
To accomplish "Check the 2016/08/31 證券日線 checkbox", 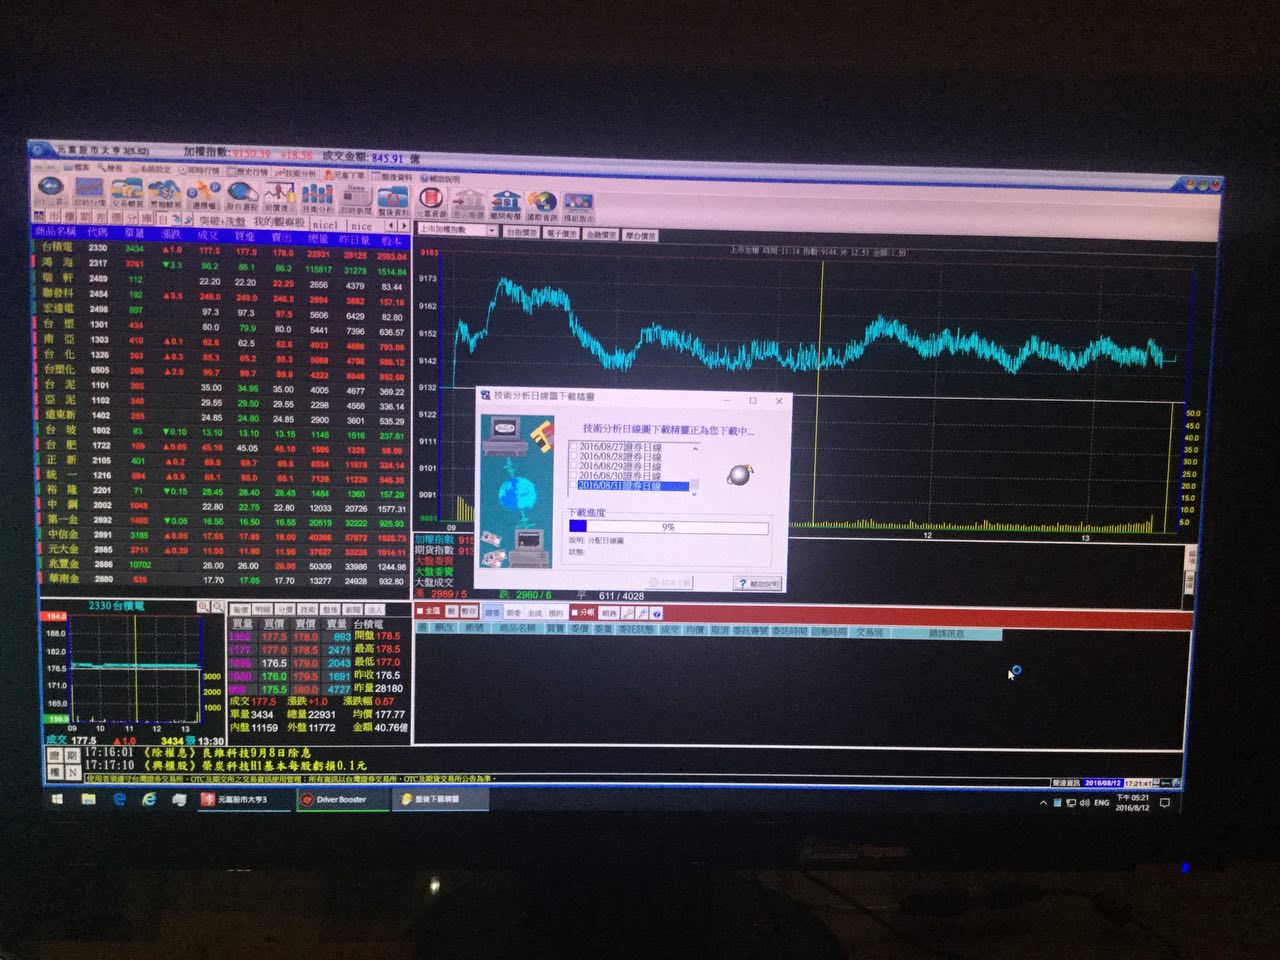I will [574, 485].
